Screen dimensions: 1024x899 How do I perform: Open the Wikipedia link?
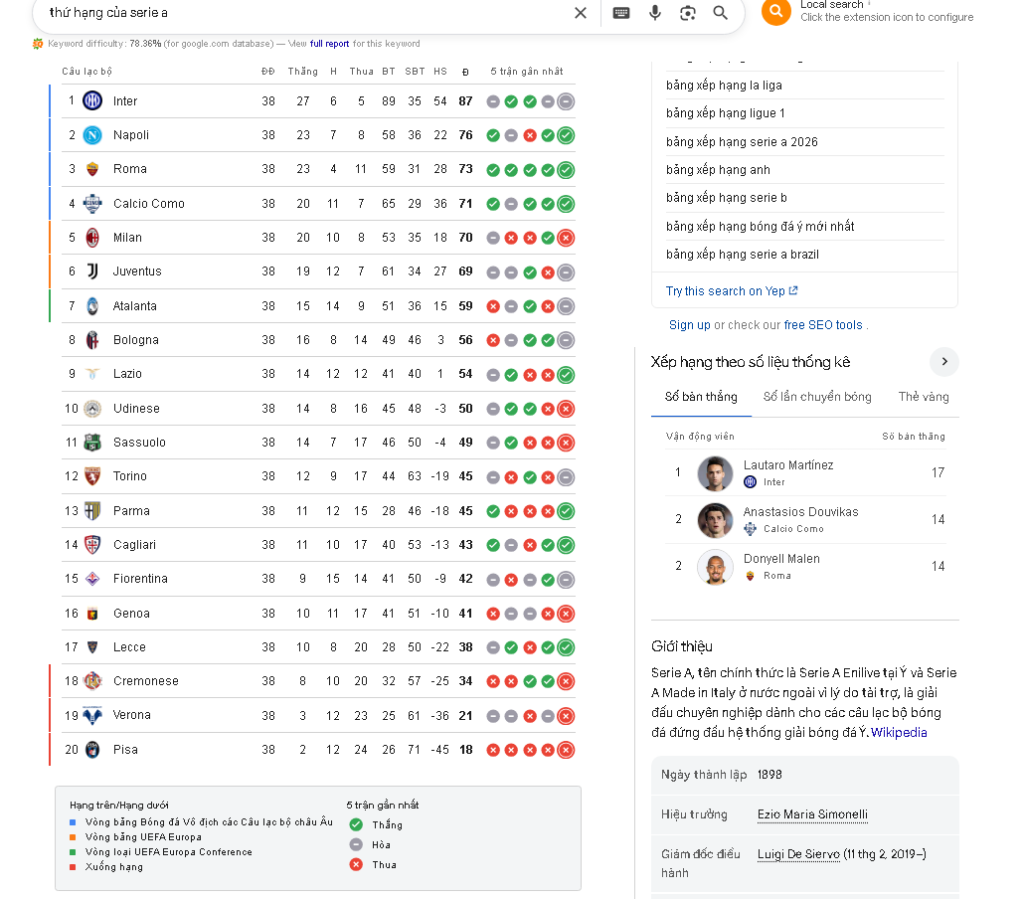pos(899,733)
